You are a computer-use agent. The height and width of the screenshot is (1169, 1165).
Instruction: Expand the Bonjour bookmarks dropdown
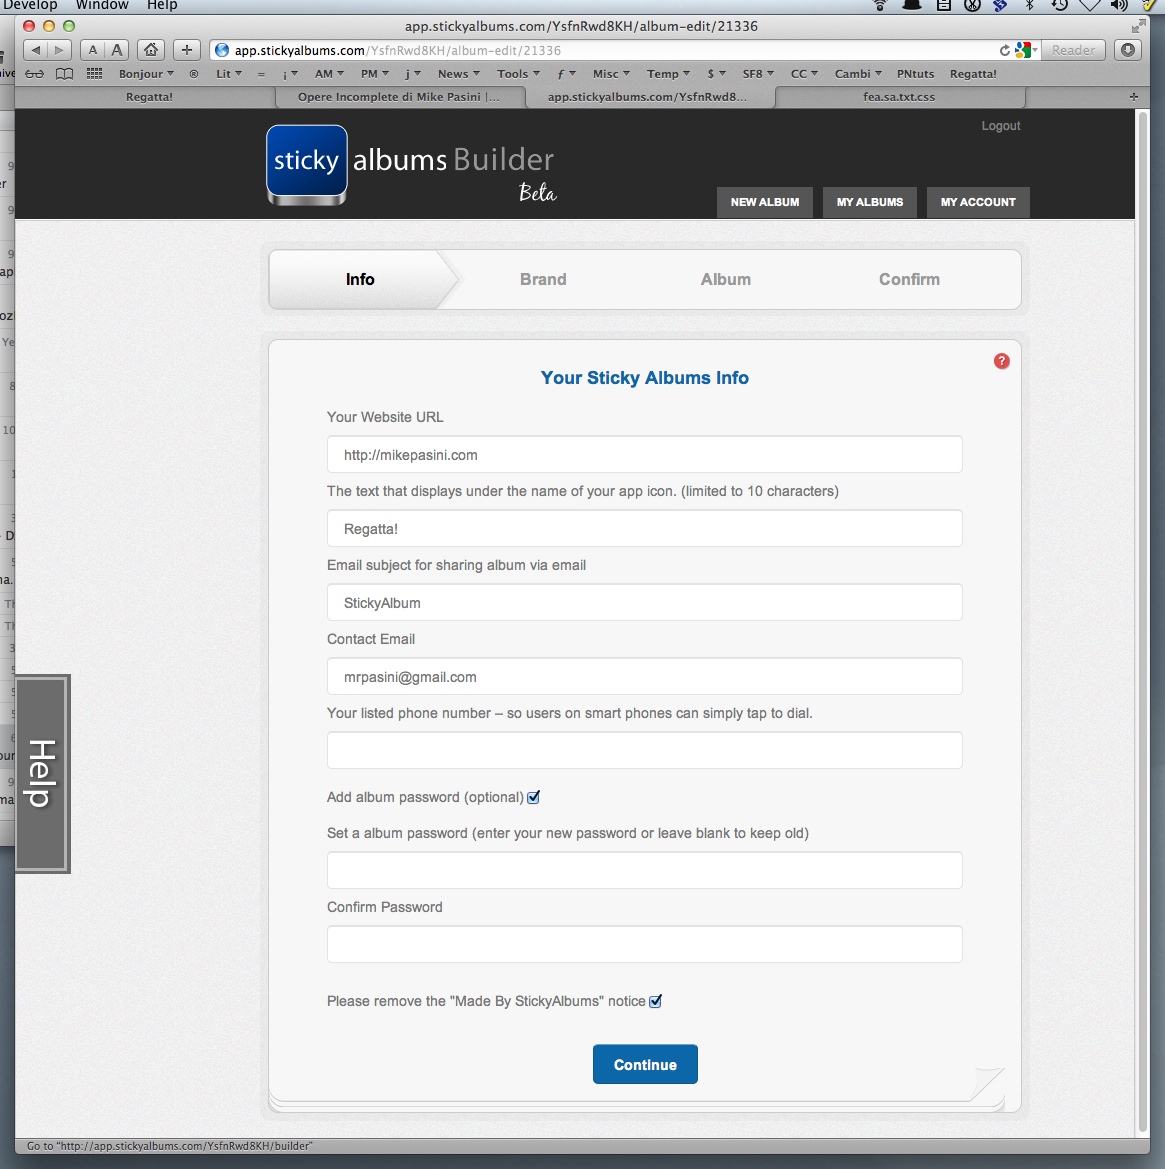coord(146,74)
